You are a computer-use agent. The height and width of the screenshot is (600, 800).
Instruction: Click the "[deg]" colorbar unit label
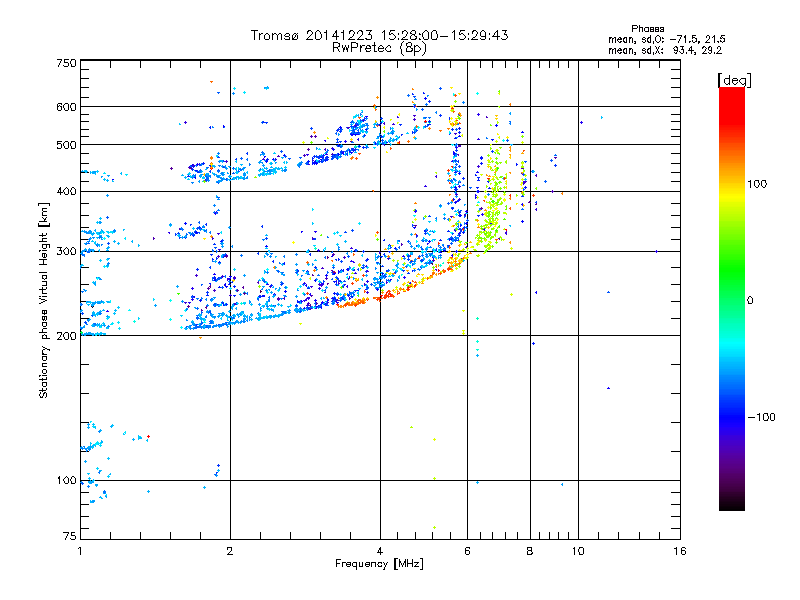[734, 80]
